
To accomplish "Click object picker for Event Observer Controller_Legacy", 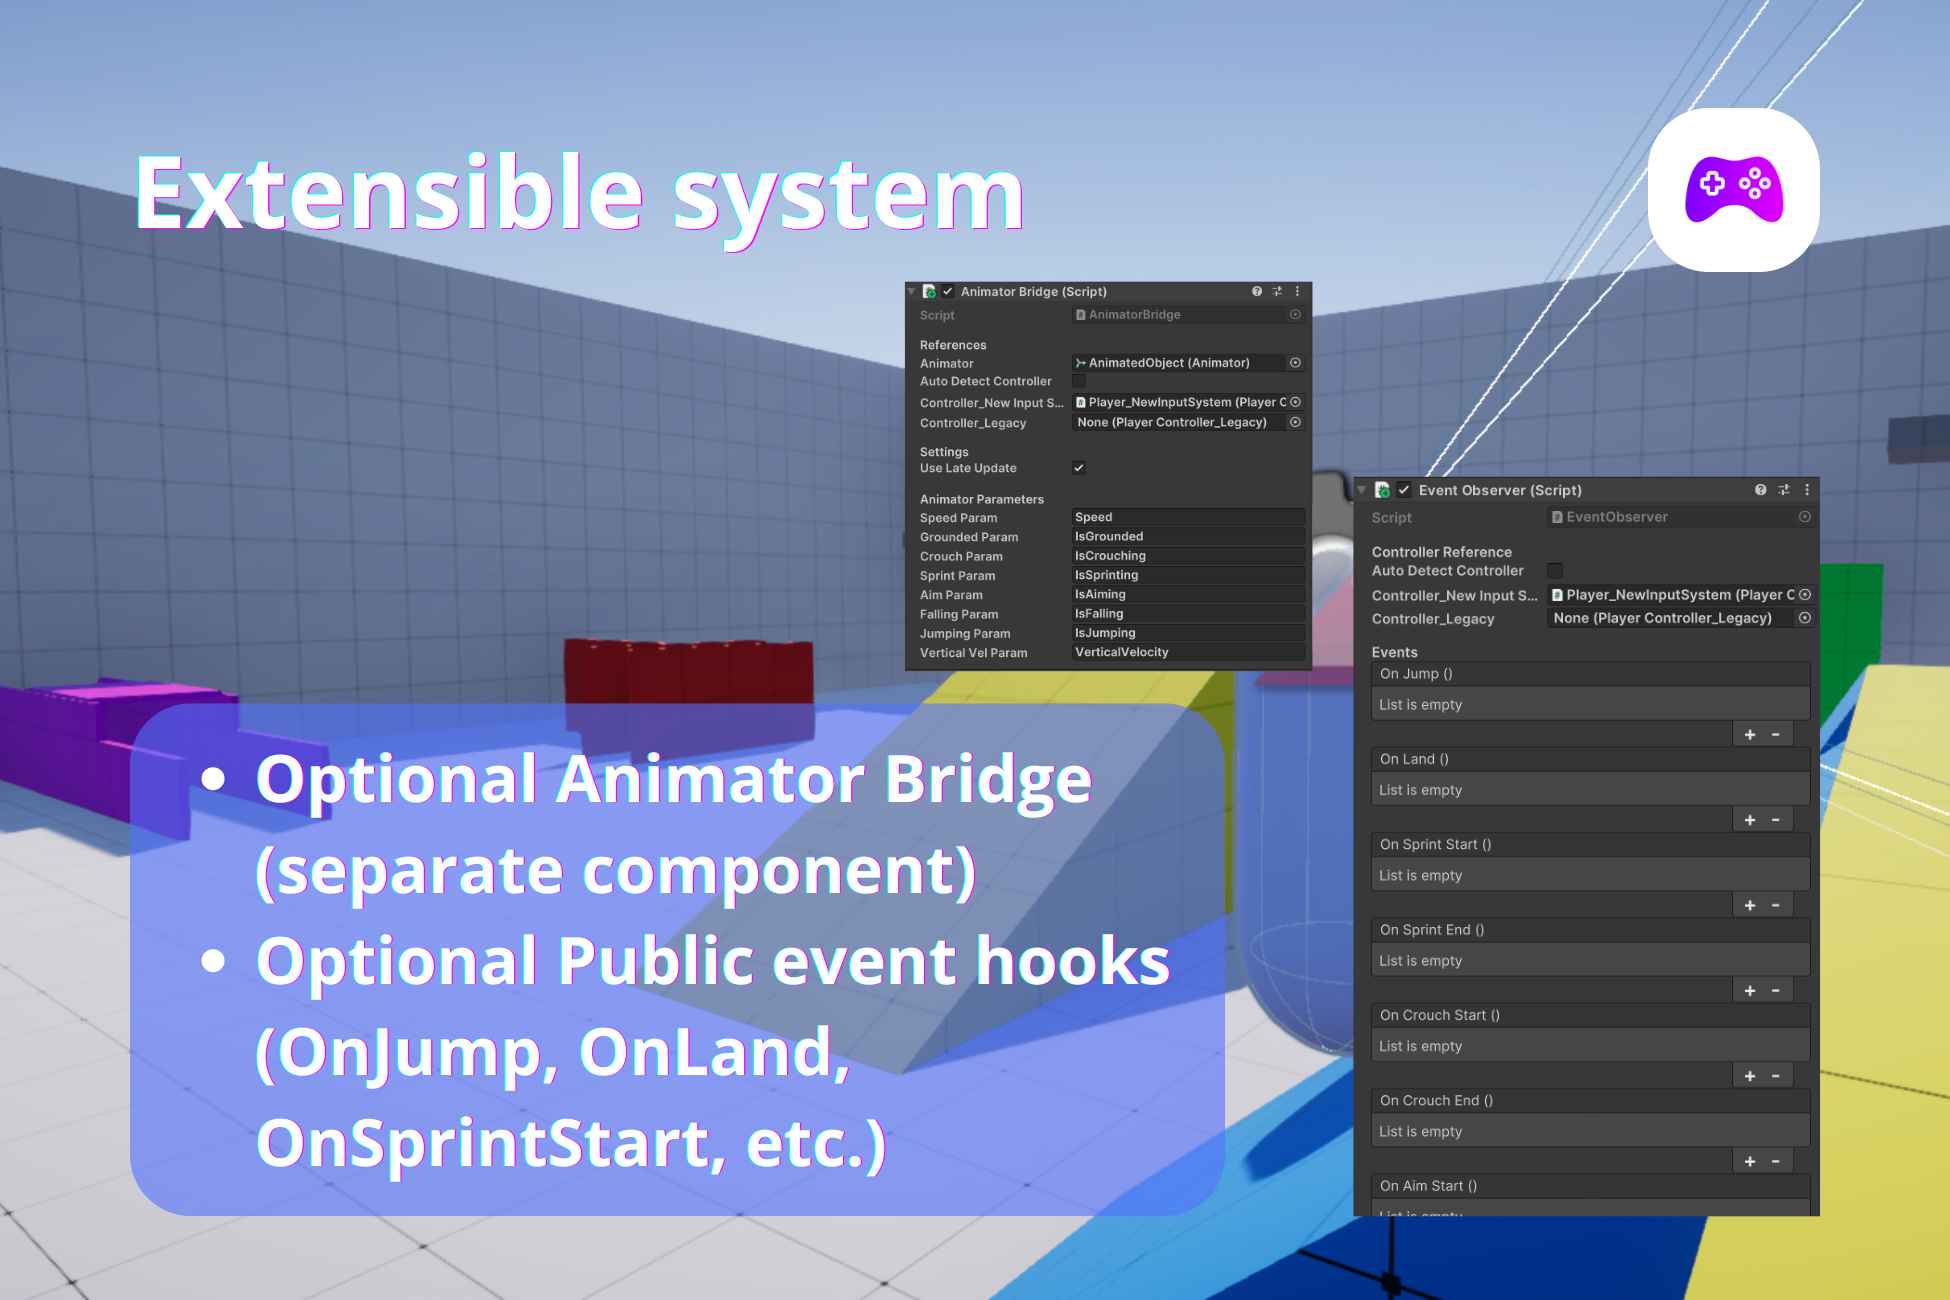I will coord(1805,618).
